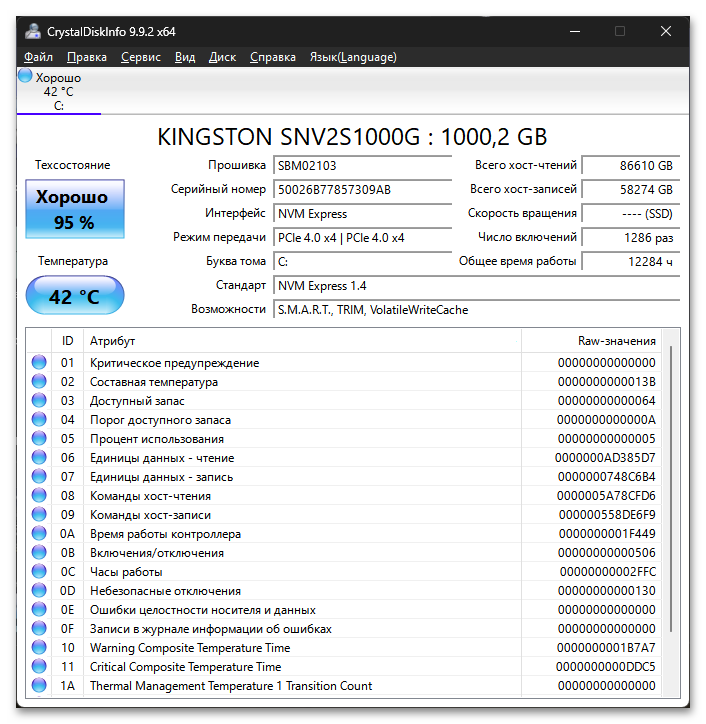Click the standard field NVM Express 1.4
Screen dimensions: 706x724
[477, 286]
